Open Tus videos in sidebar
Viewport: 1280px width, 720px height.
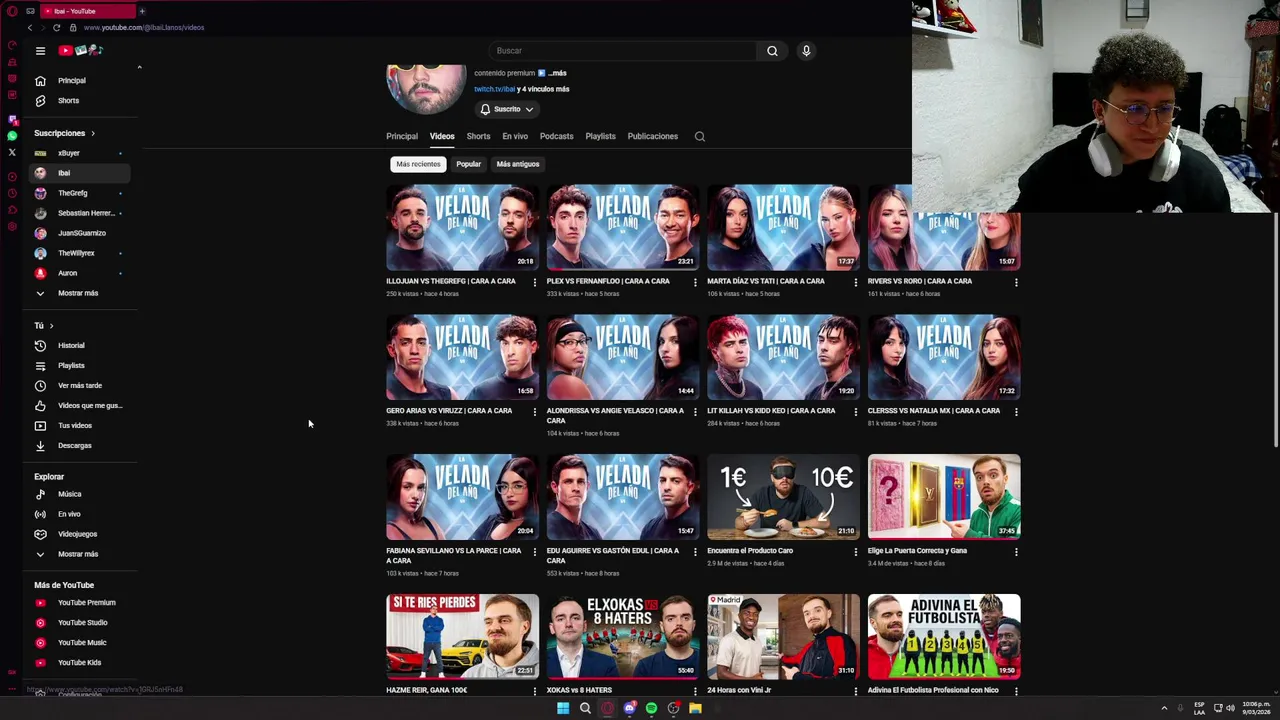point(82,425)
